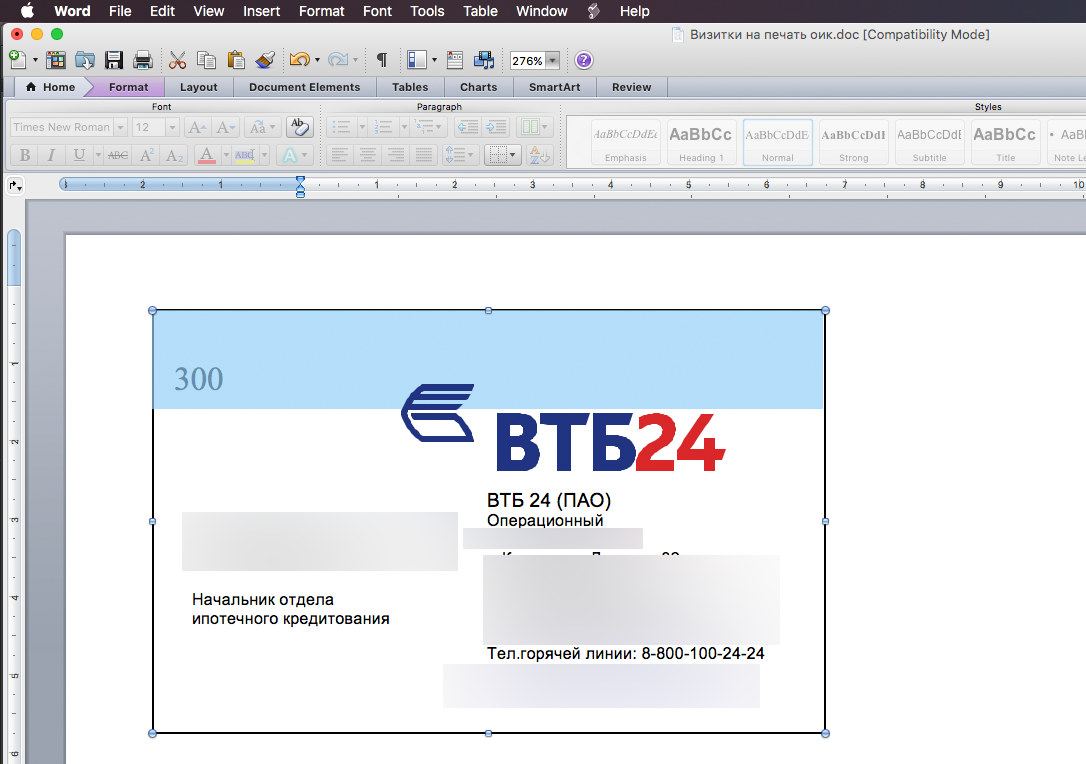Open the Text Effects glowing A
The height and width of the screenshot is (764, 1086).
pyautogui.click(x=290, y=154)
